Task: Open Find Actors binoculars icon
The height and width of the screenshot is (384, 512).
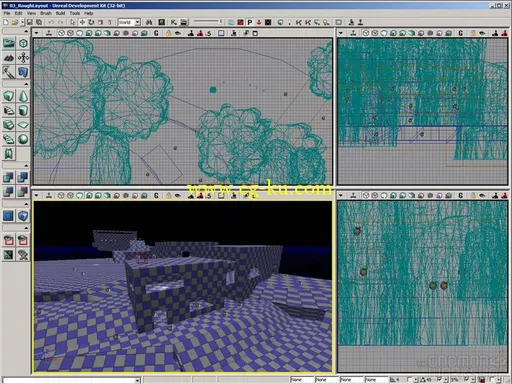Action: [x=149, y=22]
